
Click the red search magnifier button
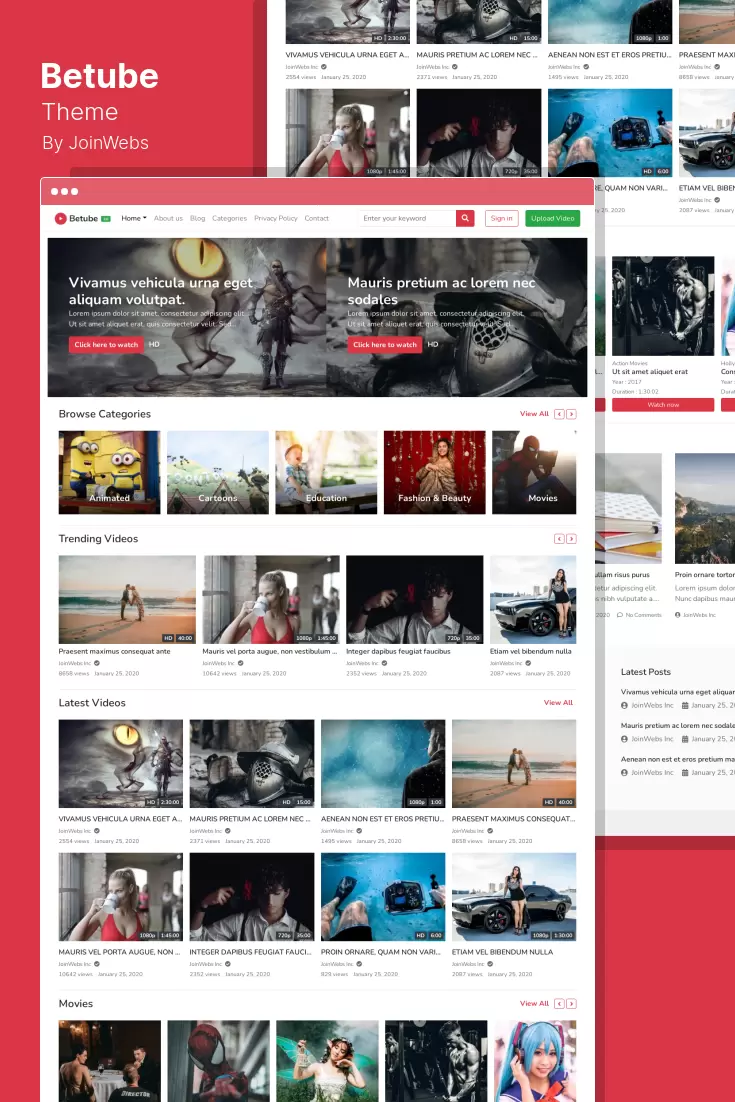click(x=465, y=219)
